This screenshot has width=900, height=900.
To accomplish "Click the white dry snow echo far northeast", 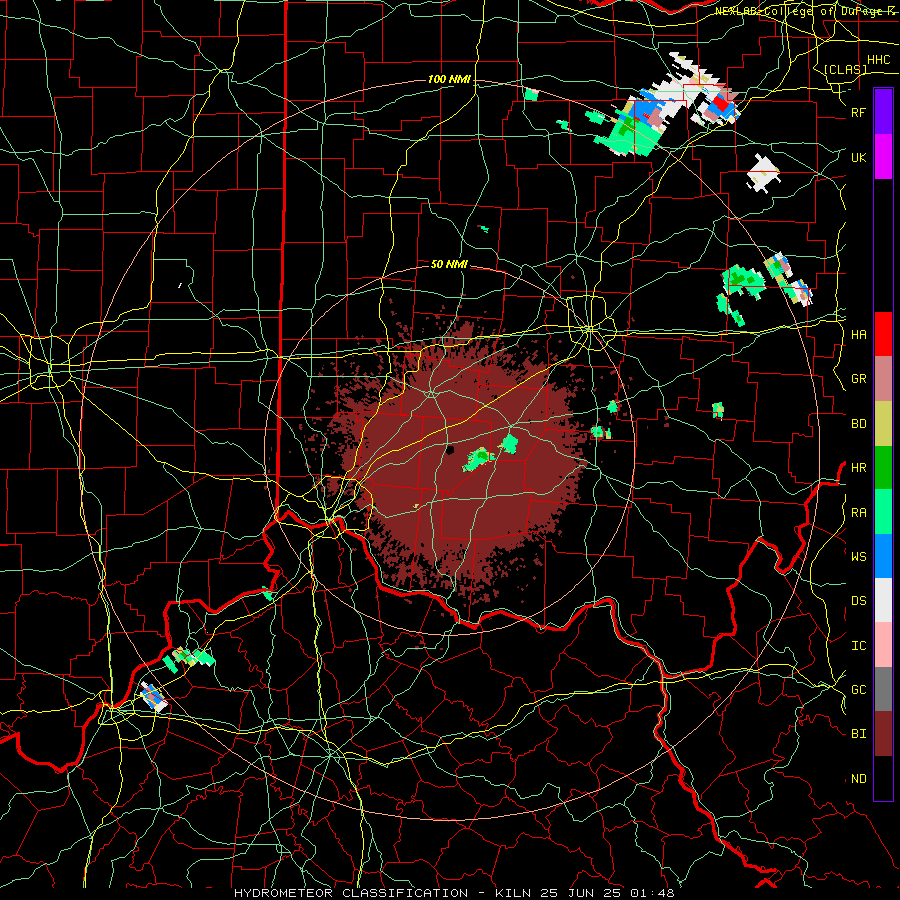I will point(763,172).
